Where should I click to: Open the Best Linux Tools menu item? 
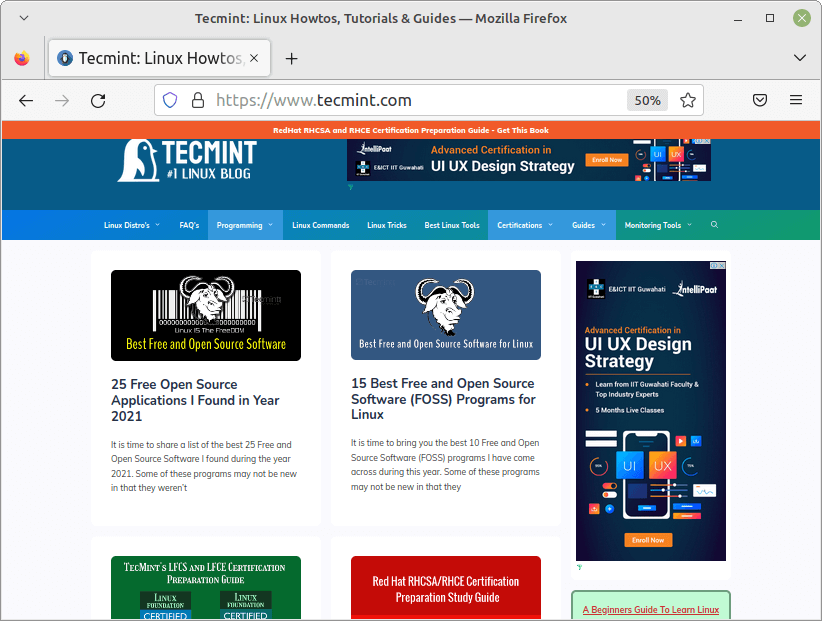tap(452, 225)
